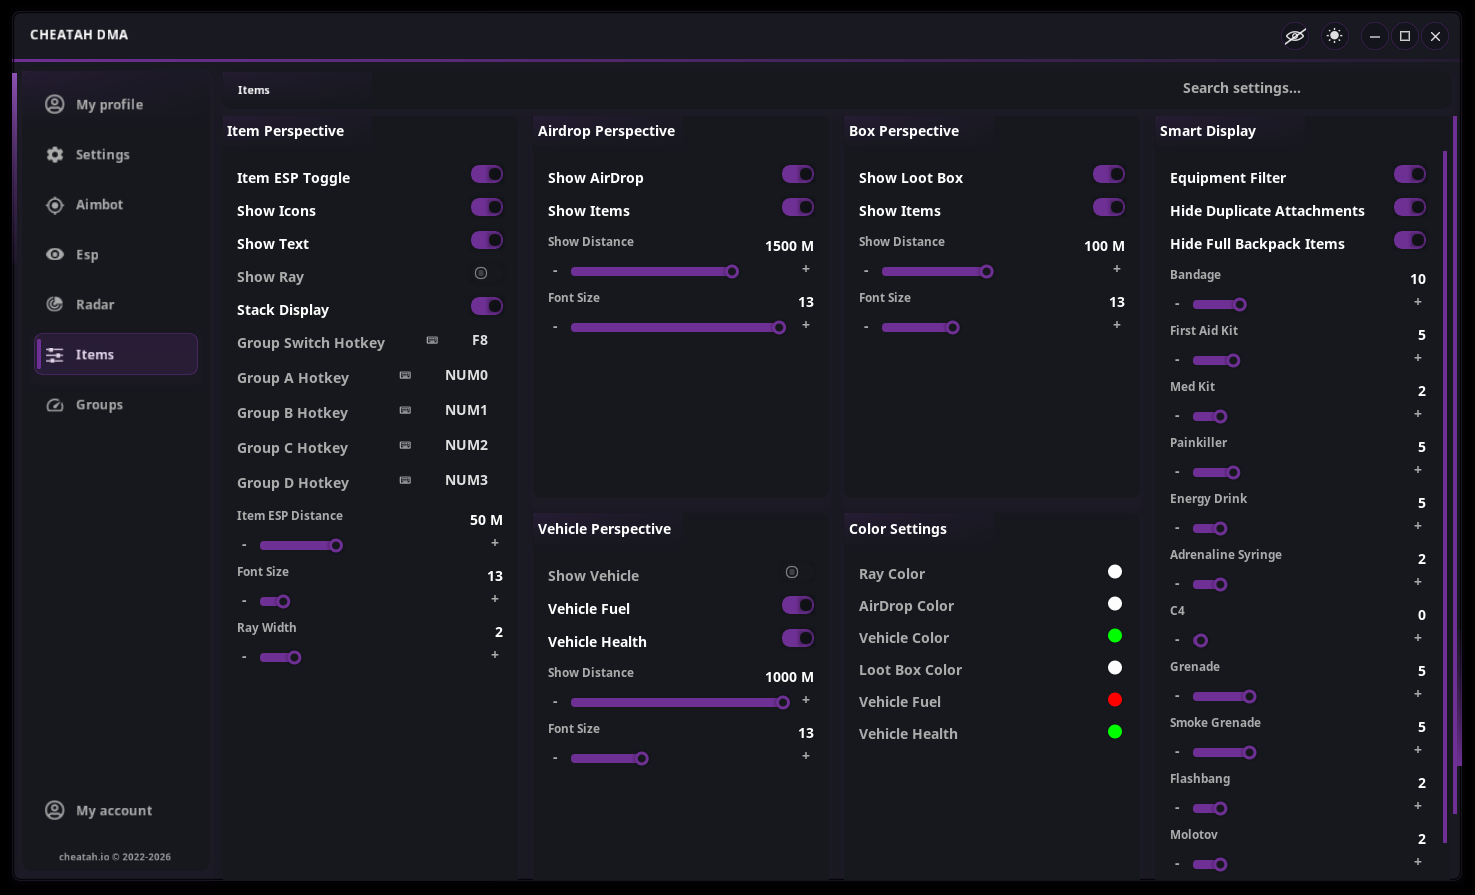This screenshot has height=895, width=1475.
Task: Enable the Show Vehicle option
Action: pos(792,572)
